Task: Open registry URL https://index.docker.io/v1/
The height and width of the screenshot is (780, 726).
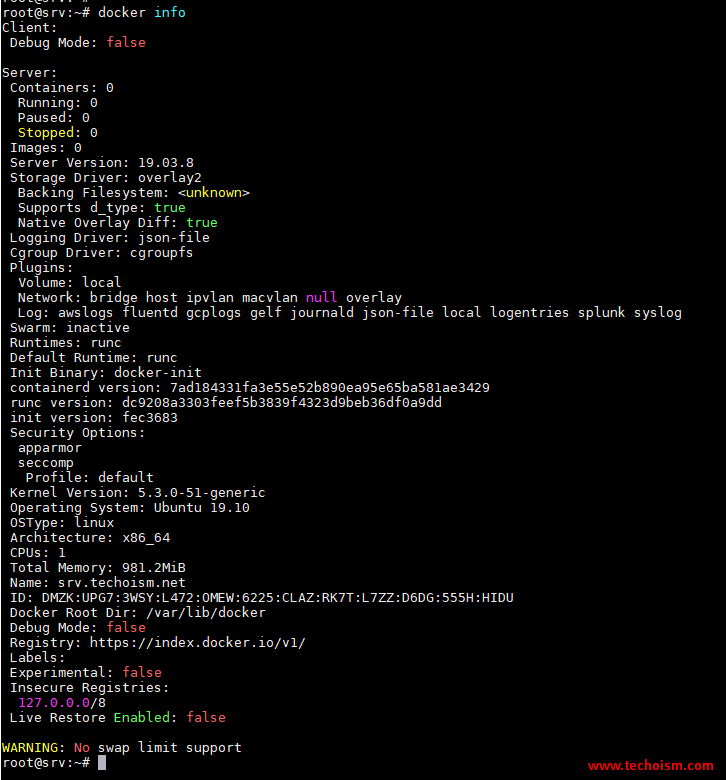Action: (198, 642)
